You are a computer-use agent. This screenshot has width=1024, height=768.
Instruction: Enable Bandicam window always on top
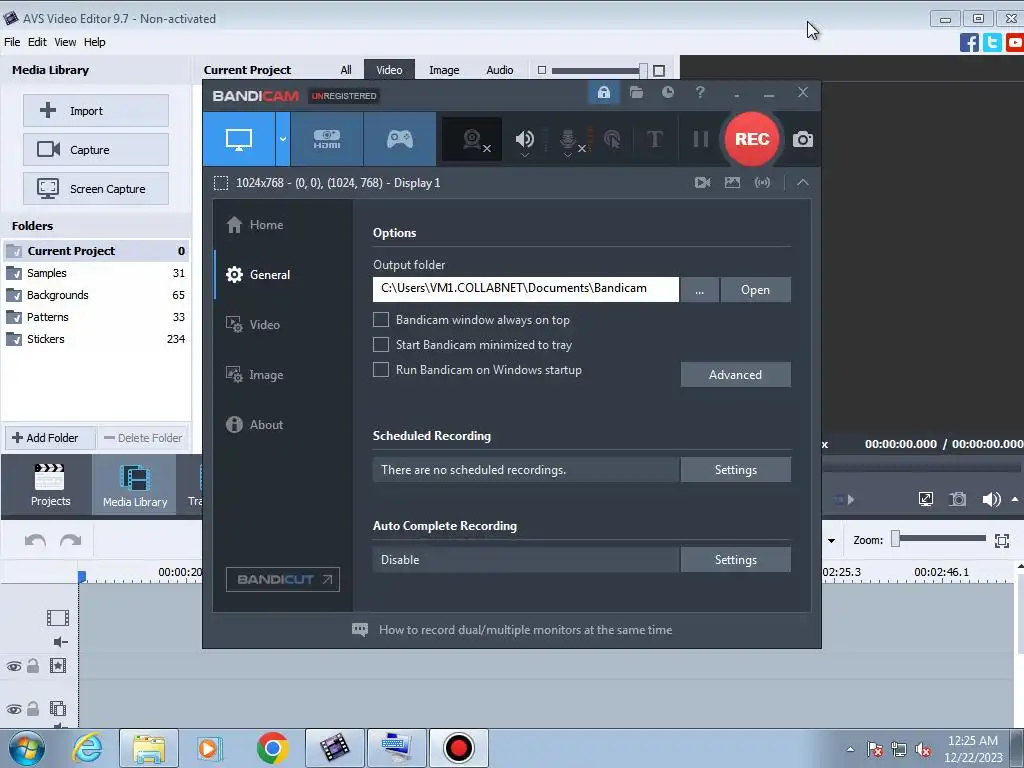[x=381, y=320]
